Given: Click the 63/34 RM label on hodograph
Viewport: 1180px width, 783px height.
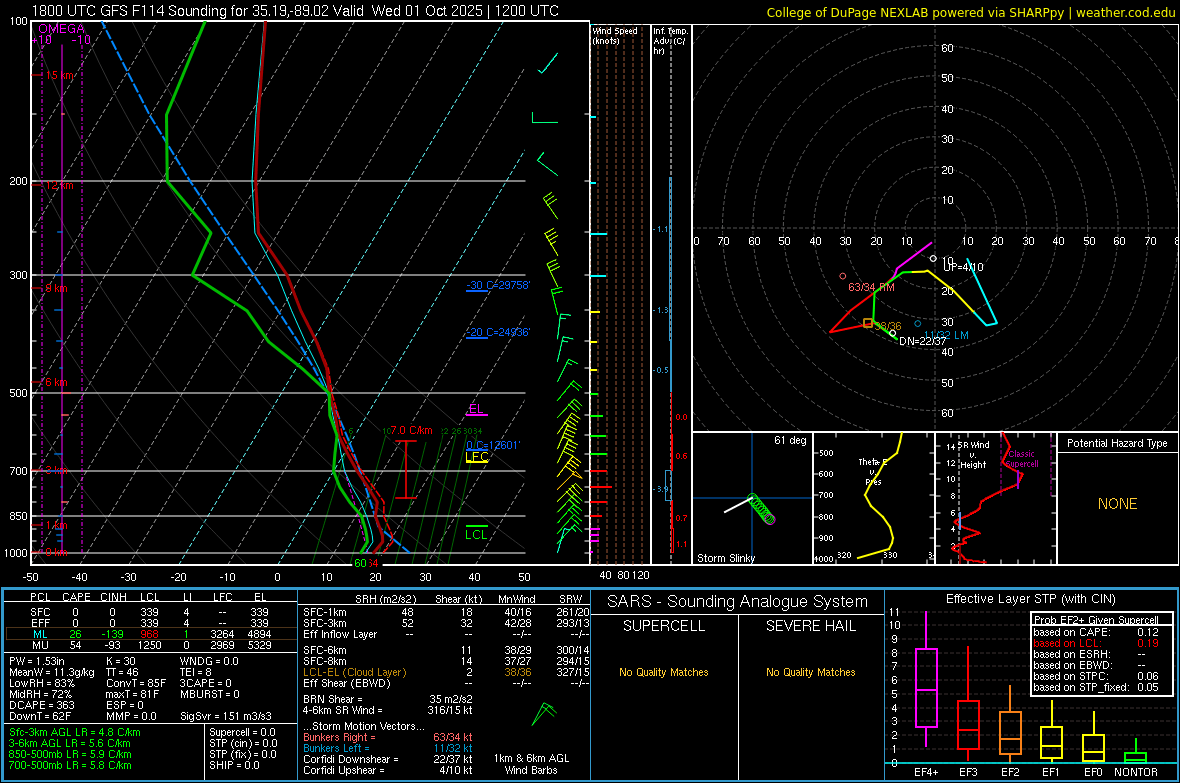Looking at the screenshot, I should click(x=871, y=288).
